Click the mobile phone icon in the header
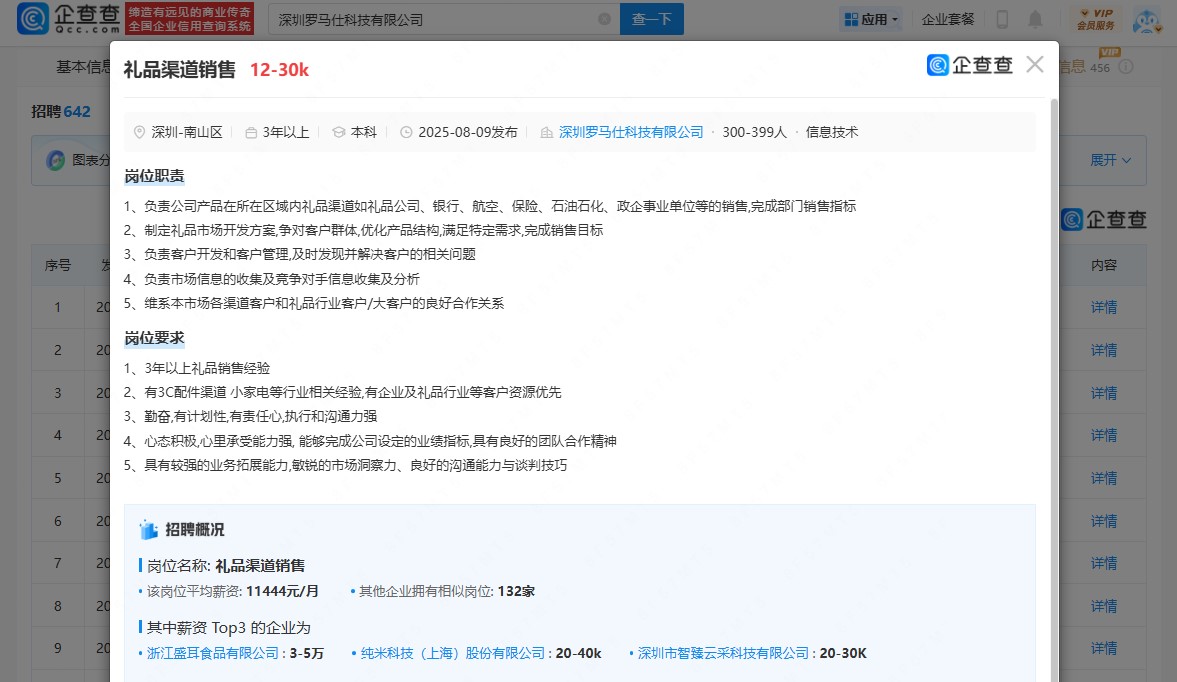 [1002, 20]
